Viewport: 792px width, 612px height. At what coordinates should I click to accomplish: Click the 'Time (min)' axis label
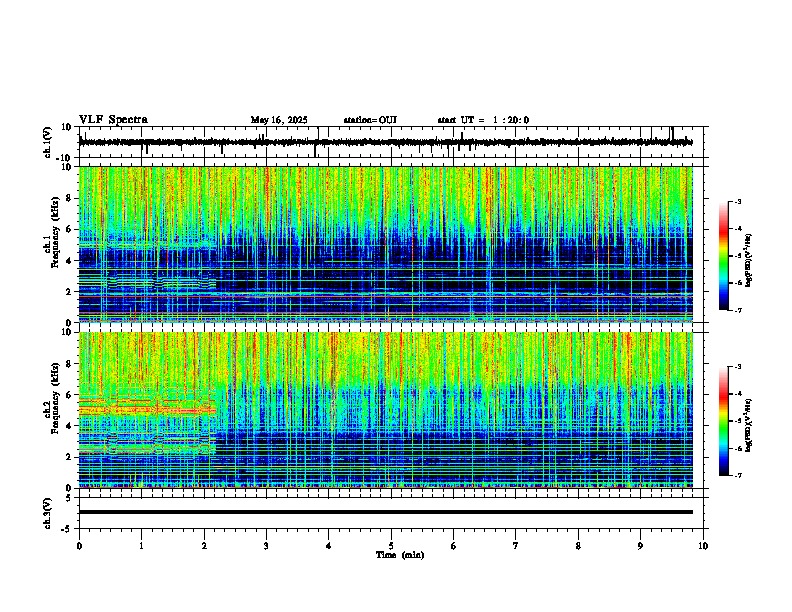400,555
